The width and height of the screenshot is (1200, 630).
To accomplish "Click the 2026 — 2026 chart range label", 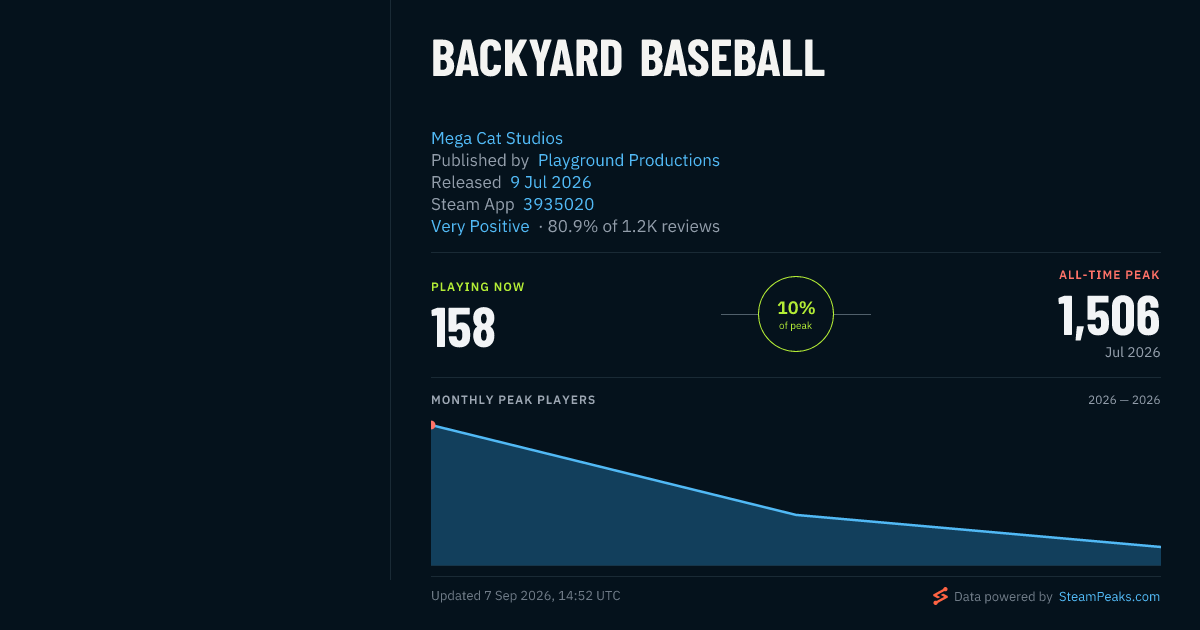I will point(1124,400).
